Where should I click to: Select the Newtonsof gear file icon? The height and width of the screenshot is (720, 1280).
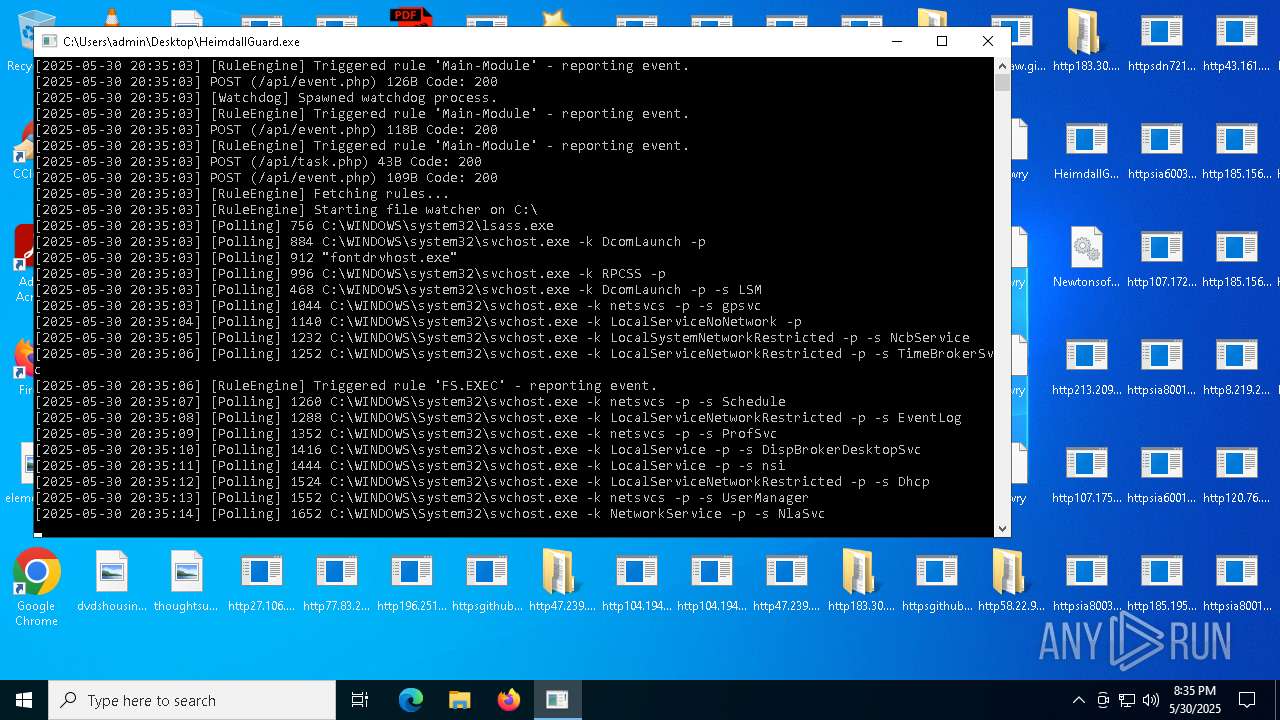pos(1086,256)
